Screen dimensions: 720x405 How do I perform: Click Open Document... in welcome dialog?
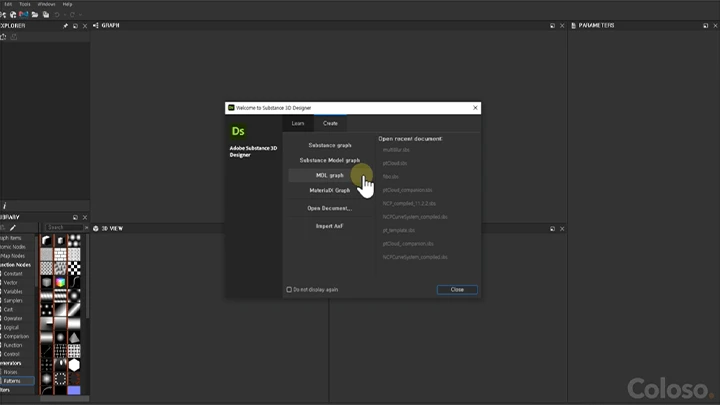click(x=330, y=208)
